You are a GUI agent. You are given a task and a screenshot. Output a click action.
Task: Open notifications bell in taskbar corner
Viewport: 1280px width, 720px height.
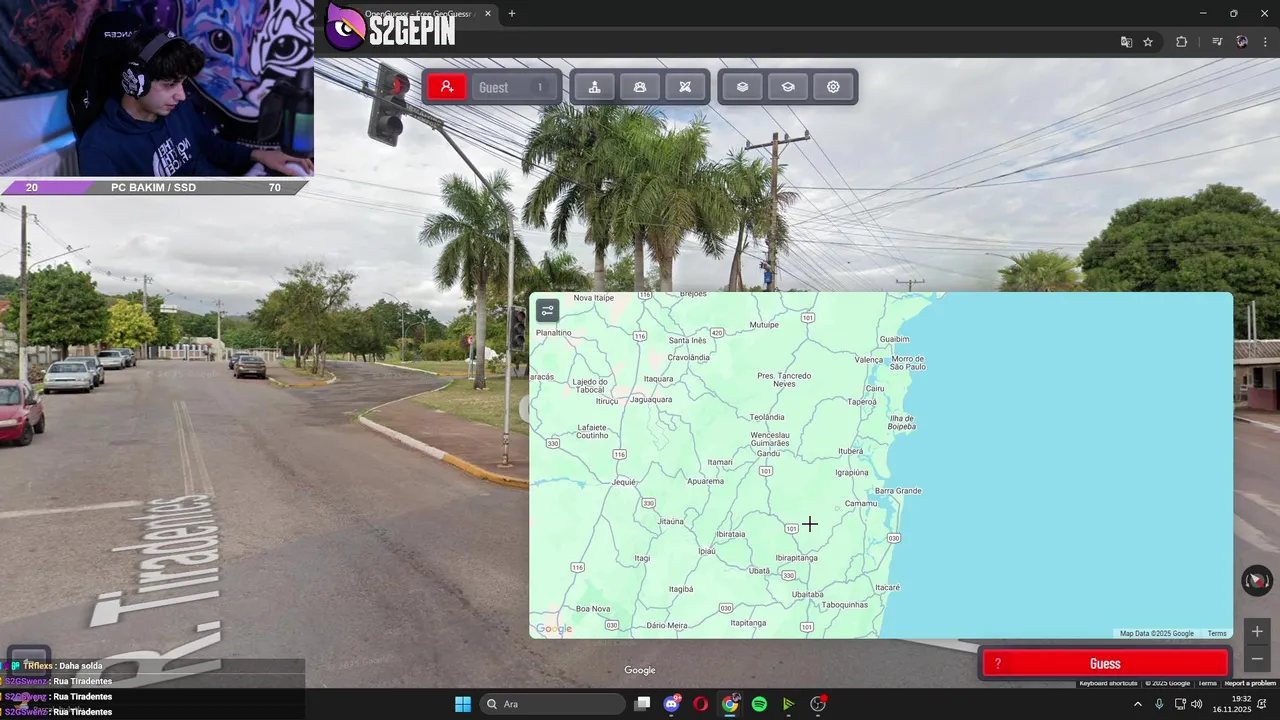tap(1262, 704)
